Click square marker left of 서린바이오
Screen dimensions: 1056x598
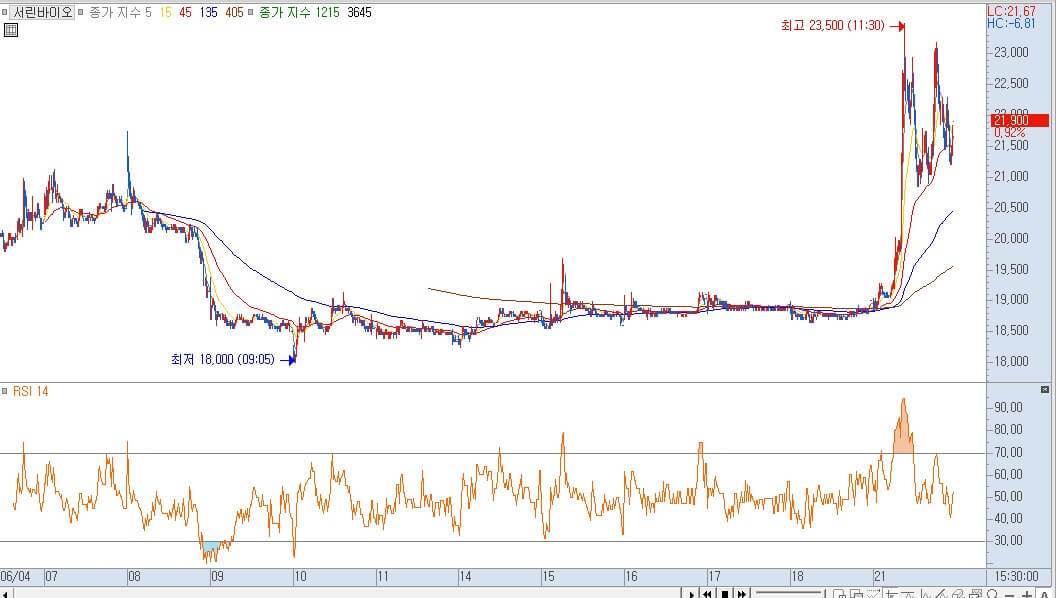tap(5, 12)
